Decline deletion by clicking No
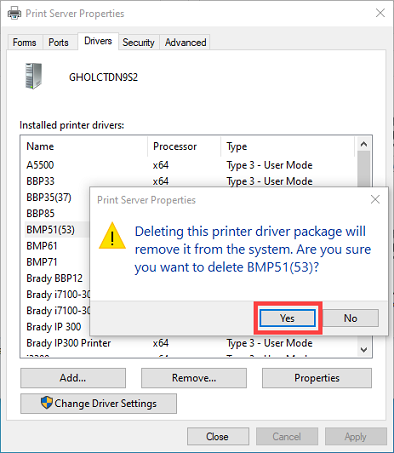 [351, 318]
